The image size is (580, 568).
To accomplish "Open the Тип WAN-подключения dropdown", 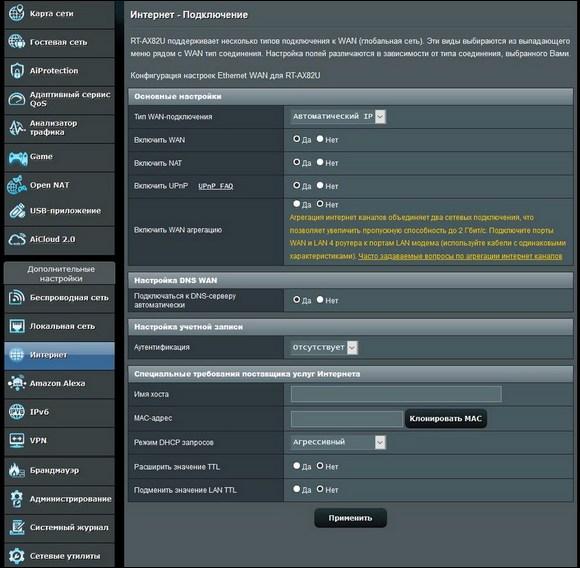I will (x=338, y=116).
